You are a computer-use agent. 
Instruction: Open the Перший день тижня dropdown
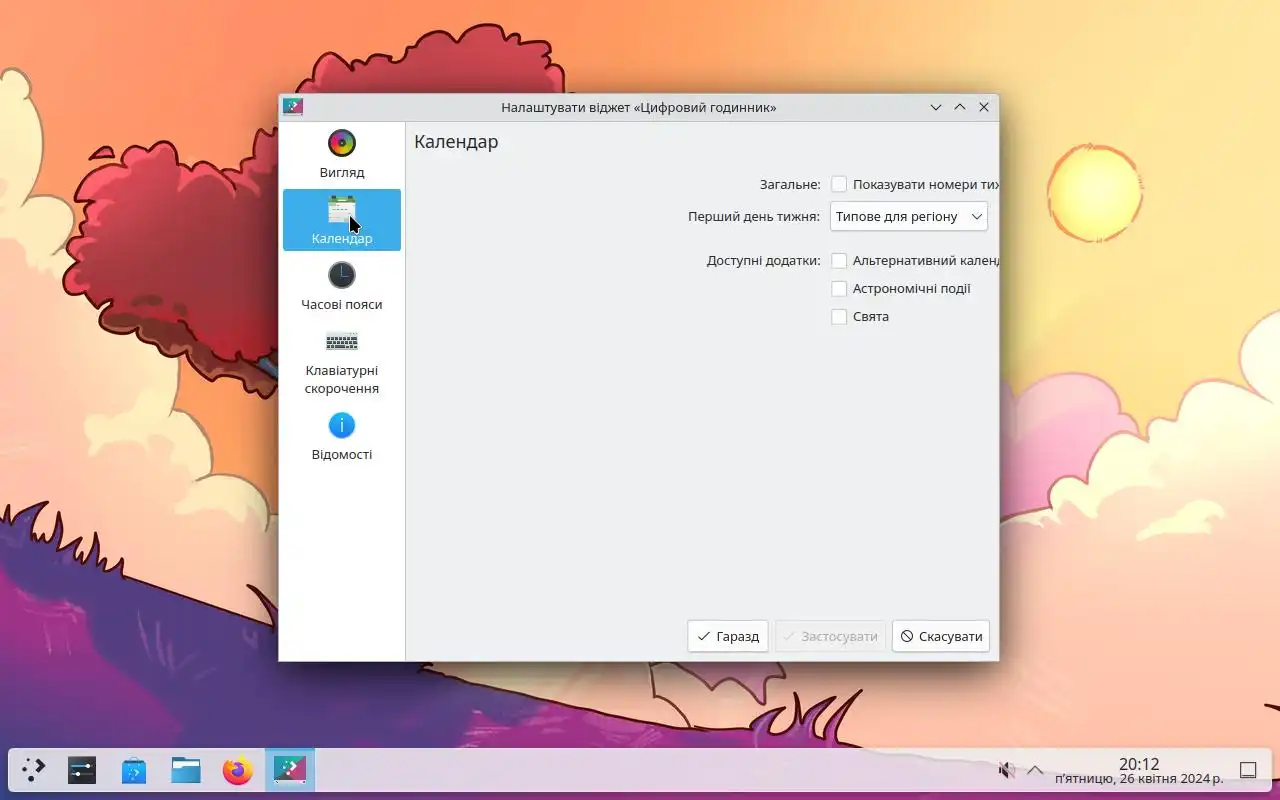pyautogui.click(x=909, y=216)
